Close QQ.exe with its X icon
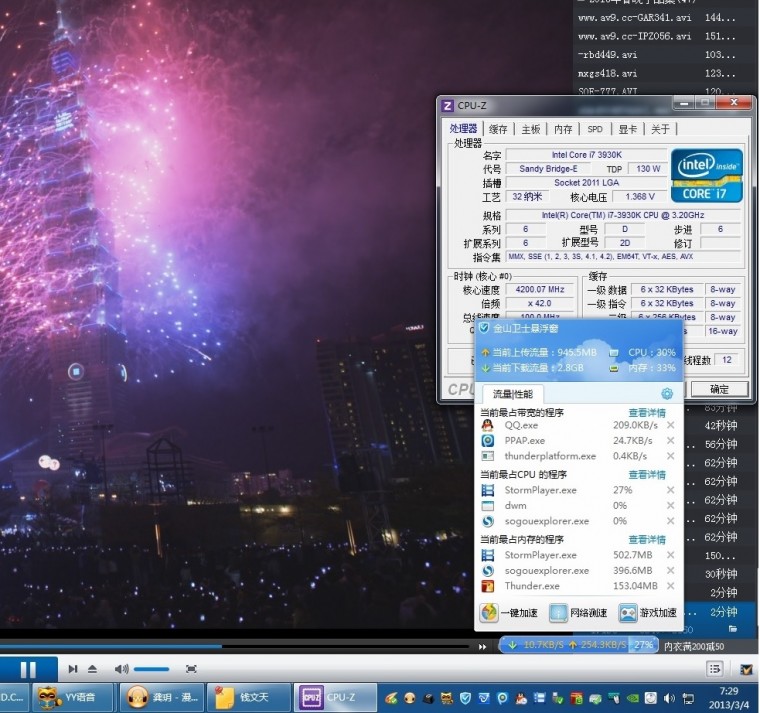Viewport: 760px width, 713px height. click(x=671, y=425)
